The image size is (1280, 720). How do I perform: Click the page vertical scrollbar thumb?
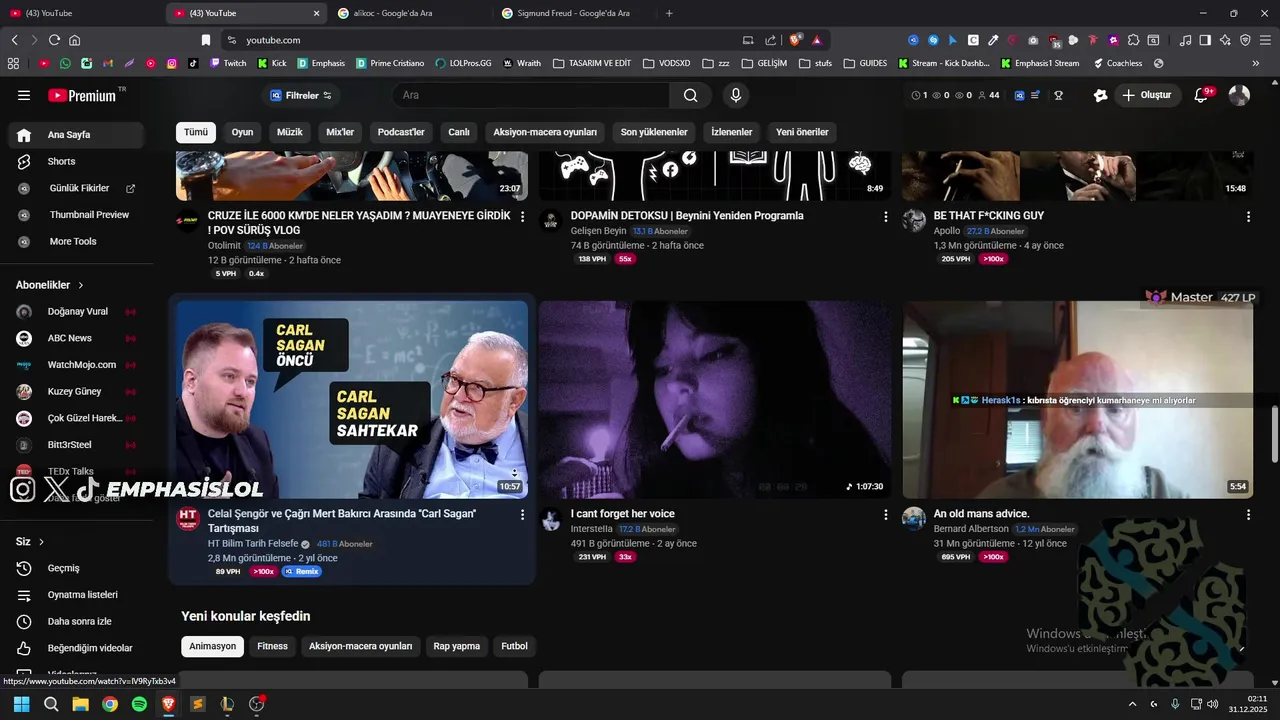coord(1274,435)
